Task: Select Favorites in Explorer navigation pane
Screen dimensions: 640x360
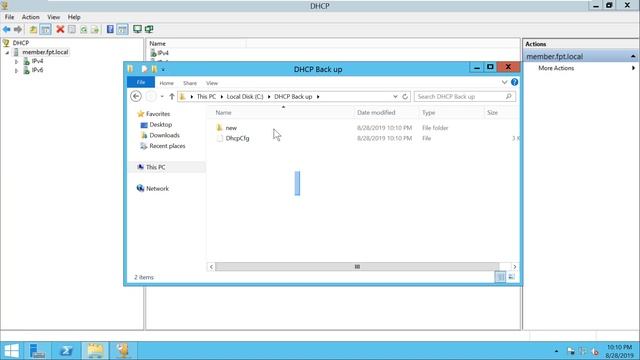Action: 158,114
